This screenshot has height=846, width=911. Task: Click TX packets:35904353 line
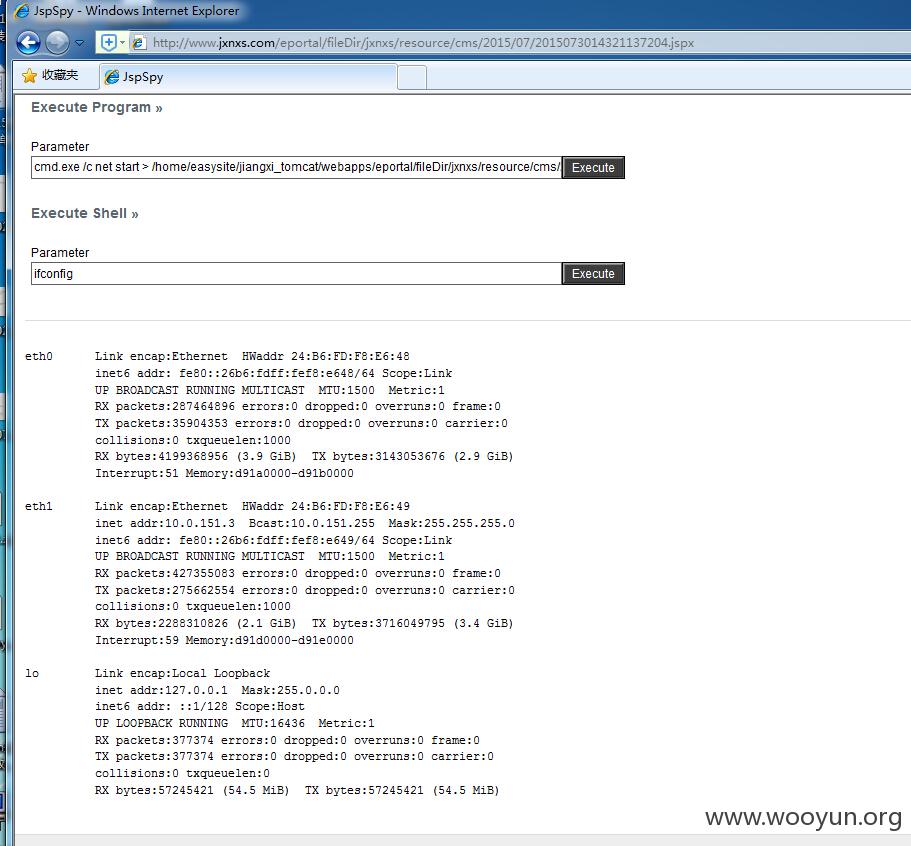(301, 423)
